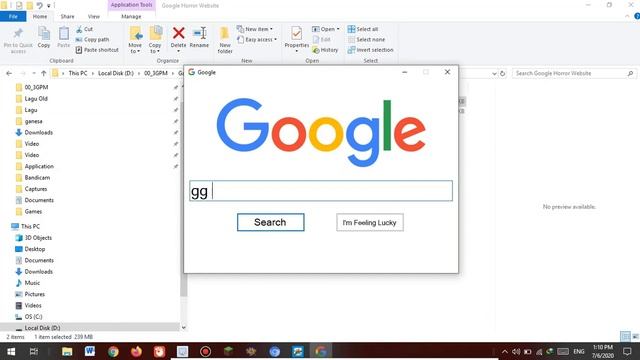Select Copy path in Clipboard group
The width and height of the screenshot is (640, 360).
(93, 40)
